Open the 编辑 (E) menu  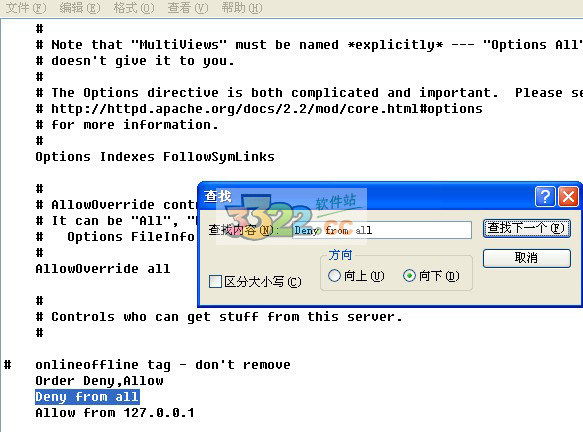pyautogui.click(x=80, y=8)
